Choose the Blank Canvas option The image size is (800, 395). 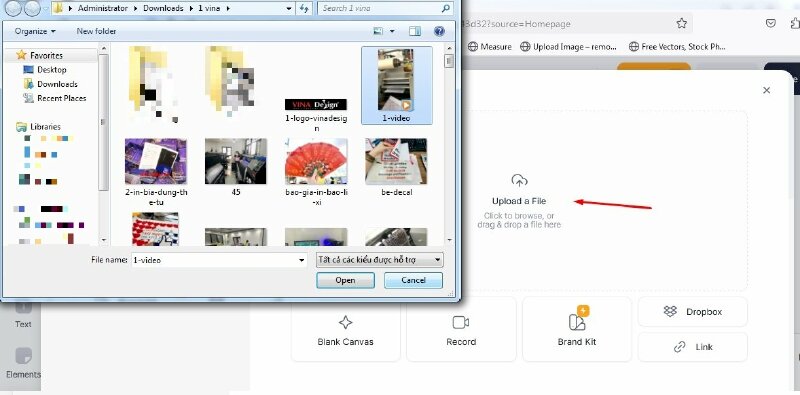(345, 330)
